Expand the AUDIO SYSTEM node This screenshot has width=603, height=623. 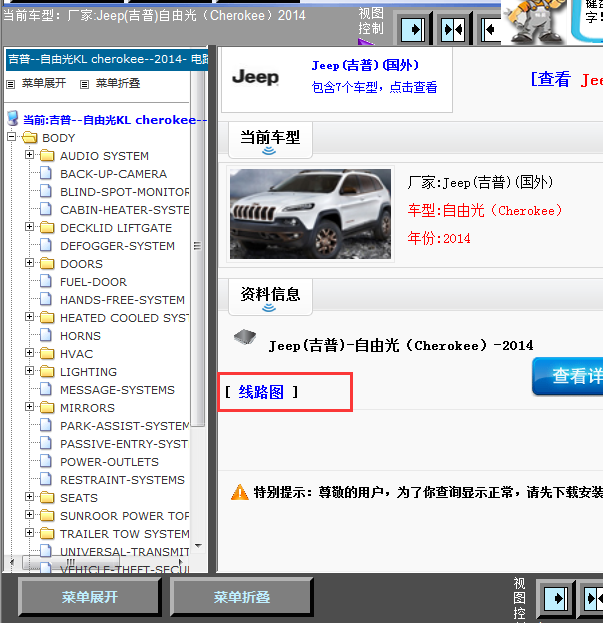[29, 155]
